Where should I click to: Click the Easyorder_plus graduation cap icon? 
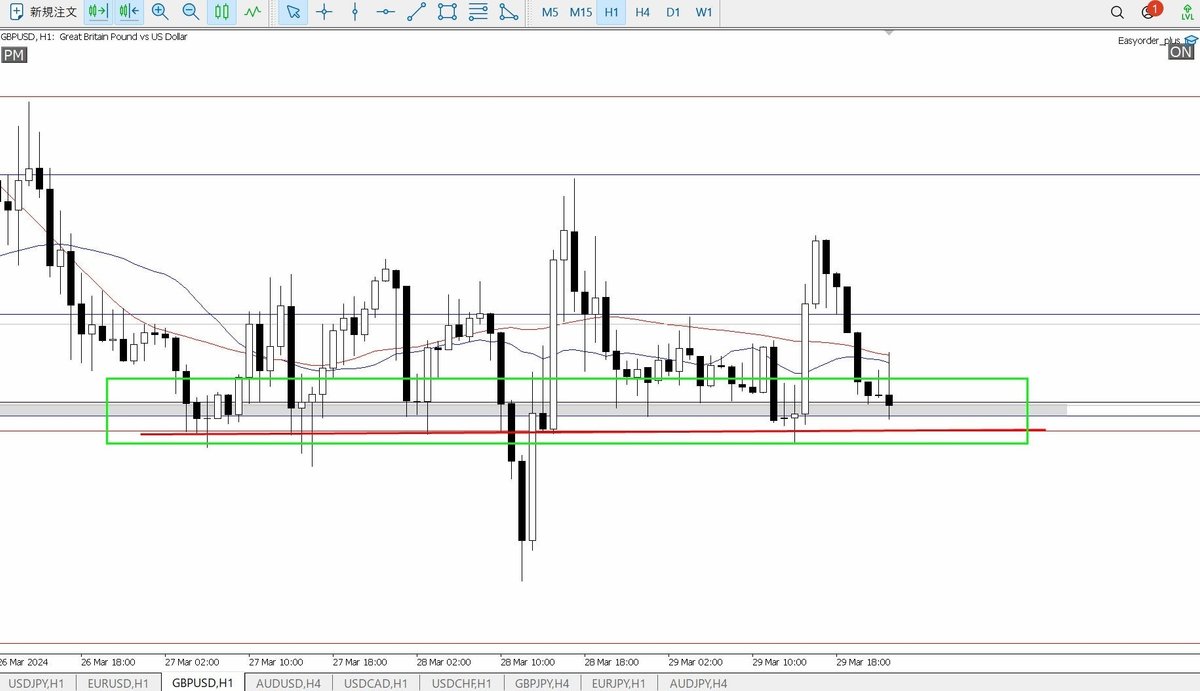[x=1189, y=41]
